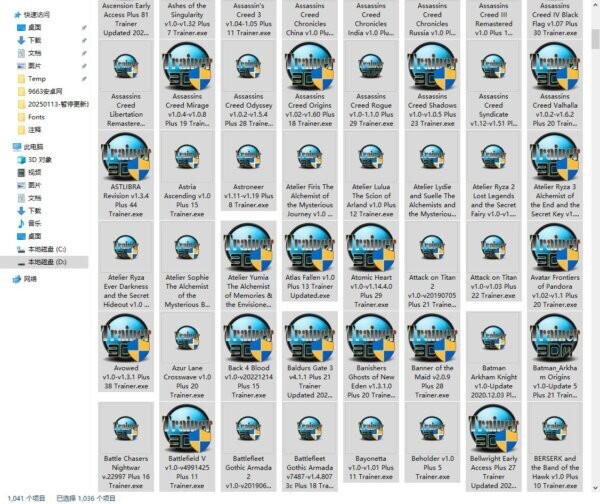Click the Assassin's Creed 3 trainer filename
This screenshot has width=600, height=504.
pyautogui.click(x=248, y=19)
